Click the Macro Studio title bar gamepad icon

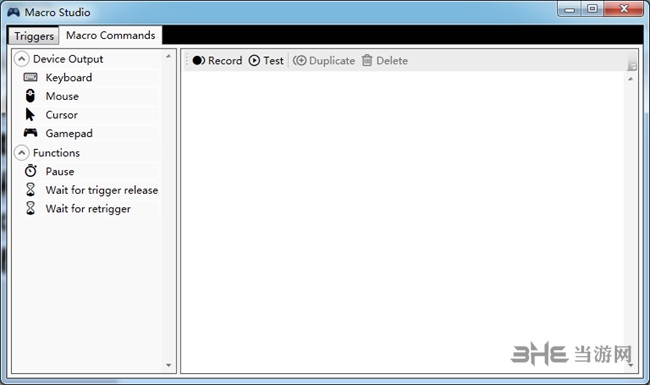(14, 12)
